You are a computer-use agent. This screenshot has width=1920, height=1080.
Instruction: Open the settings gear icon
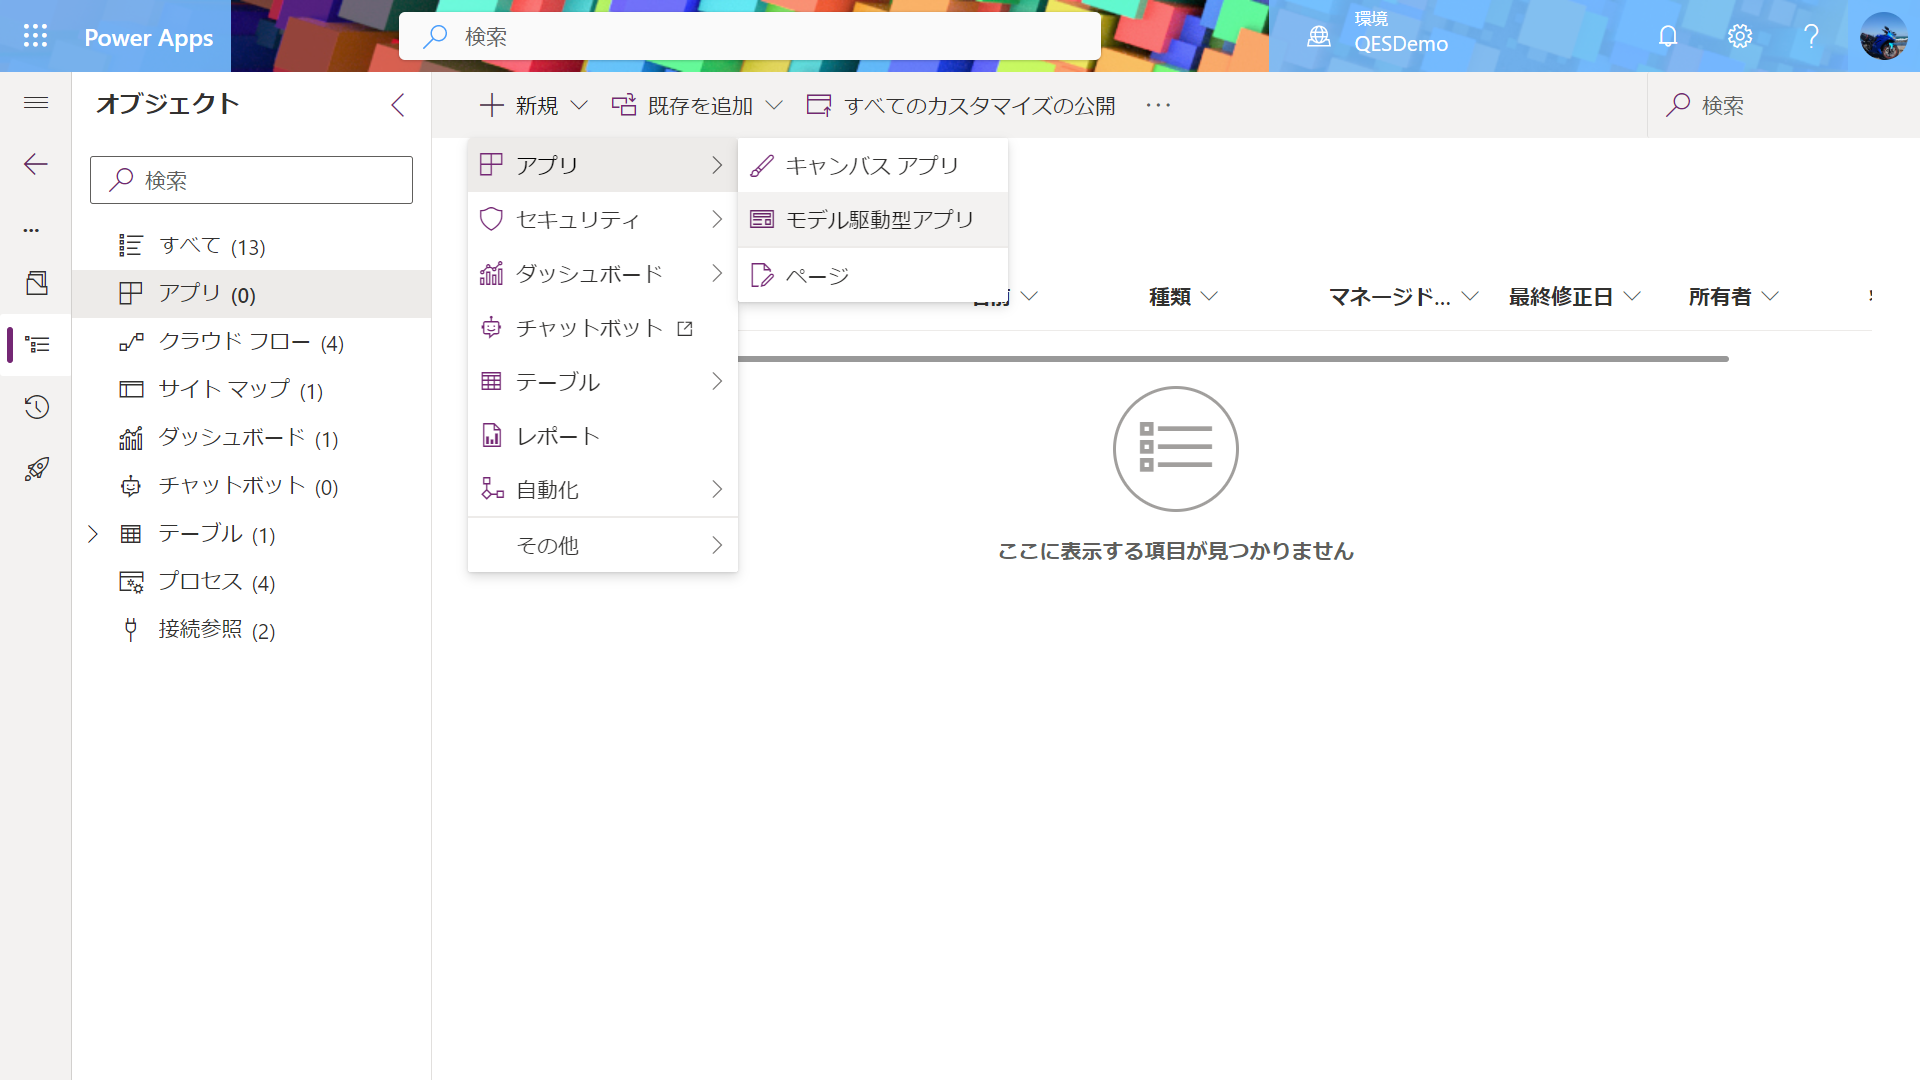coord(1739,36)
